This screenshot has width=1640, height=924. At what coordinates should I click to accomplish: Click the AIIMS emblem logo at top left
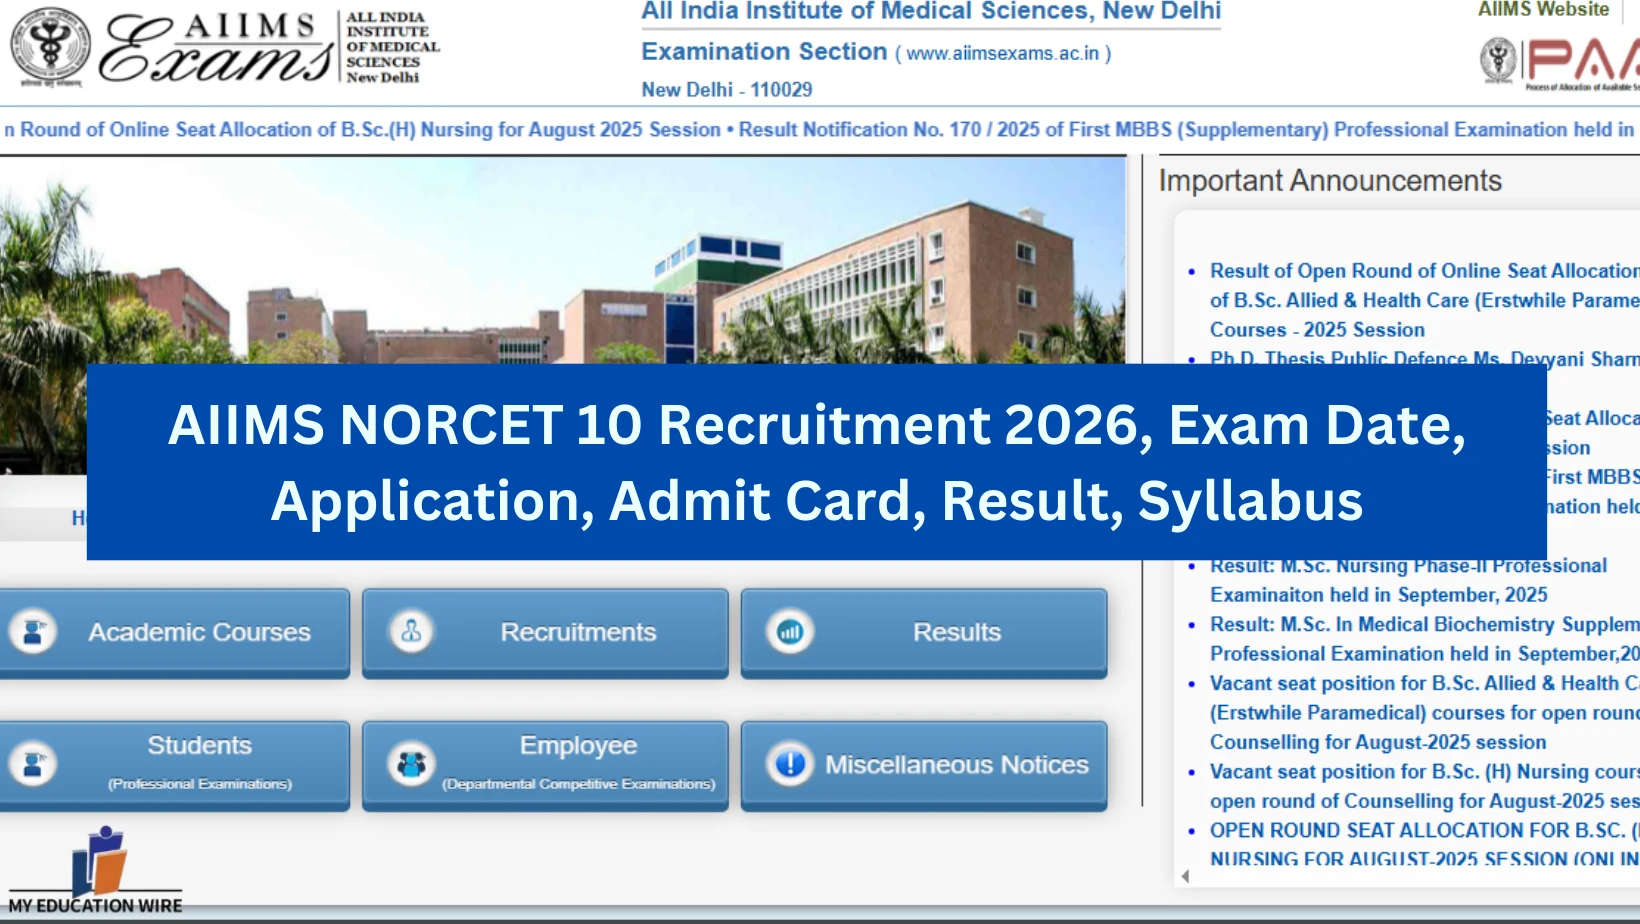pos(50,46)
